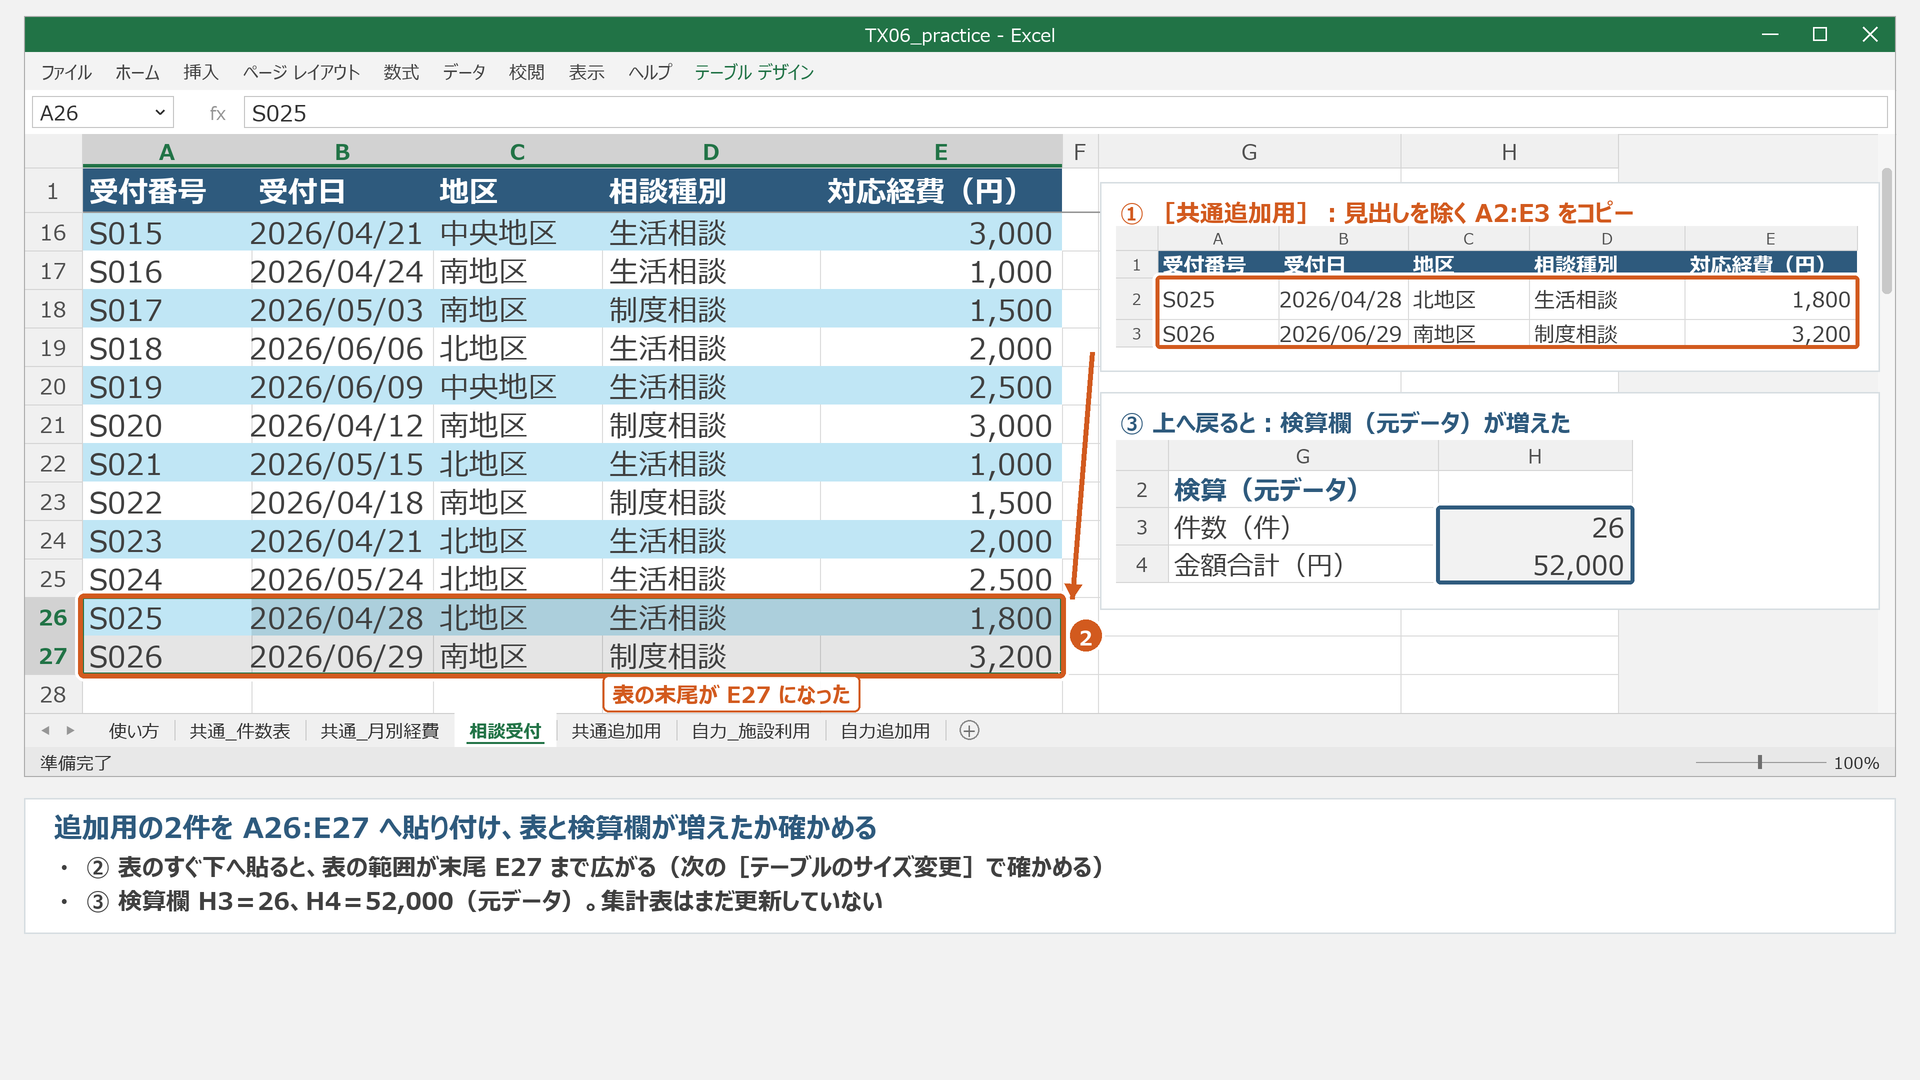
Task: Open the 挿入 ribbon tab
Action: coord(200,72)
